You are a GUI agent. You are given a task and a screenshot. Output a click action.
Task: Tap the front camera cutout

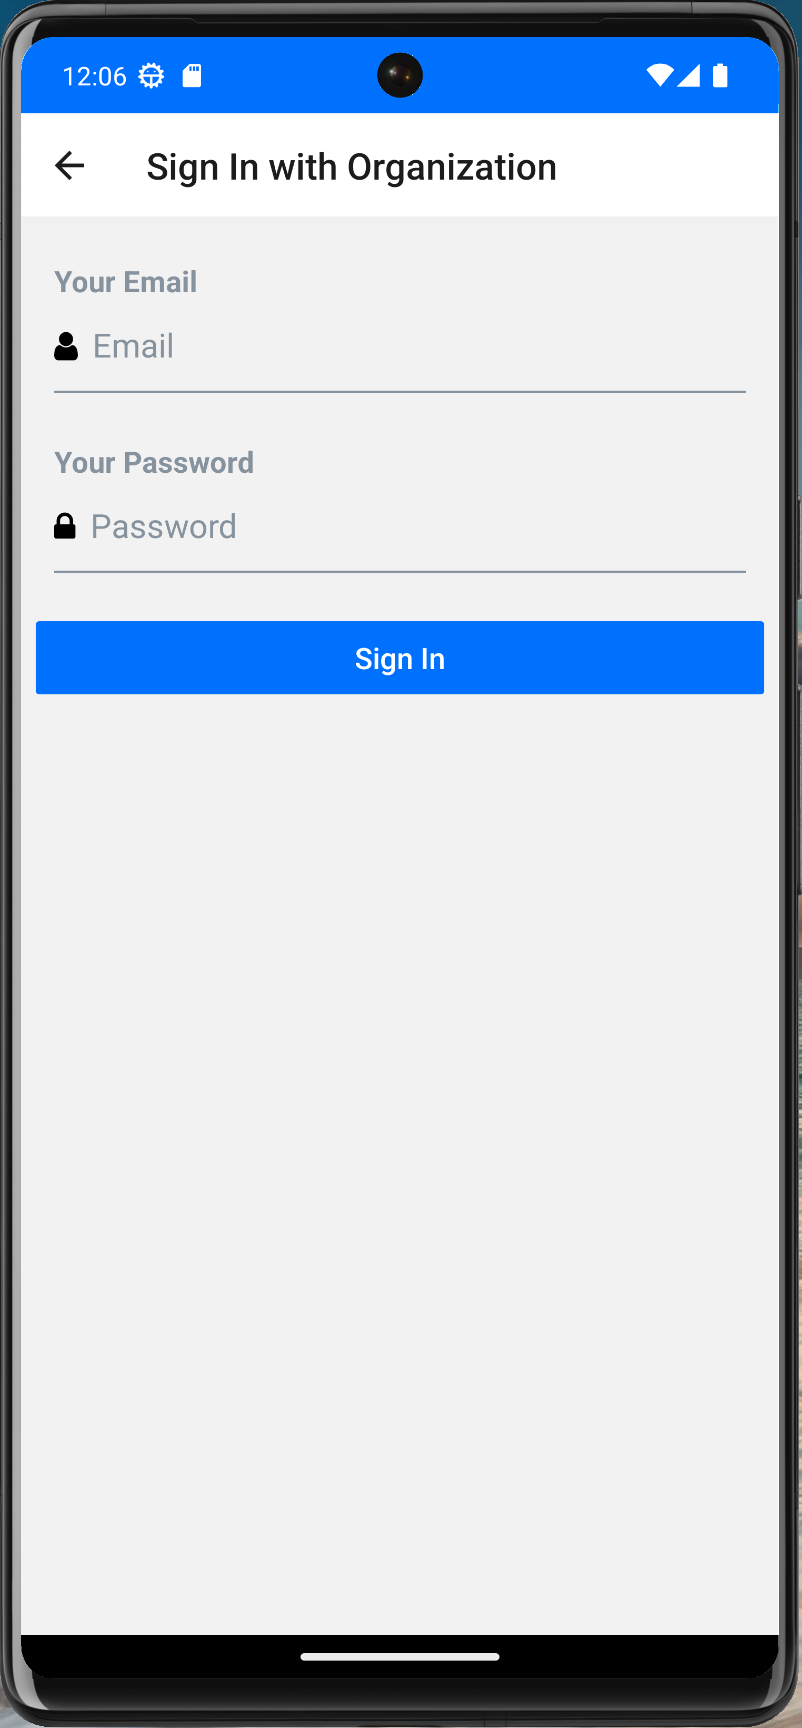[400, 75]
